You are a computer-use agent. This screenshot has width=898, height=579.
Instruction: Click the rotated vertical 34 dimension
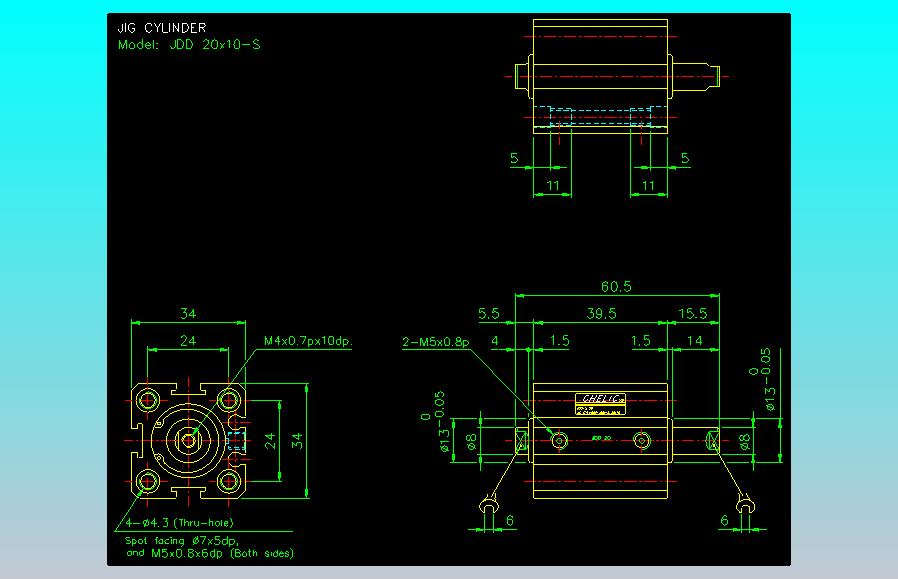click(297, 440)
